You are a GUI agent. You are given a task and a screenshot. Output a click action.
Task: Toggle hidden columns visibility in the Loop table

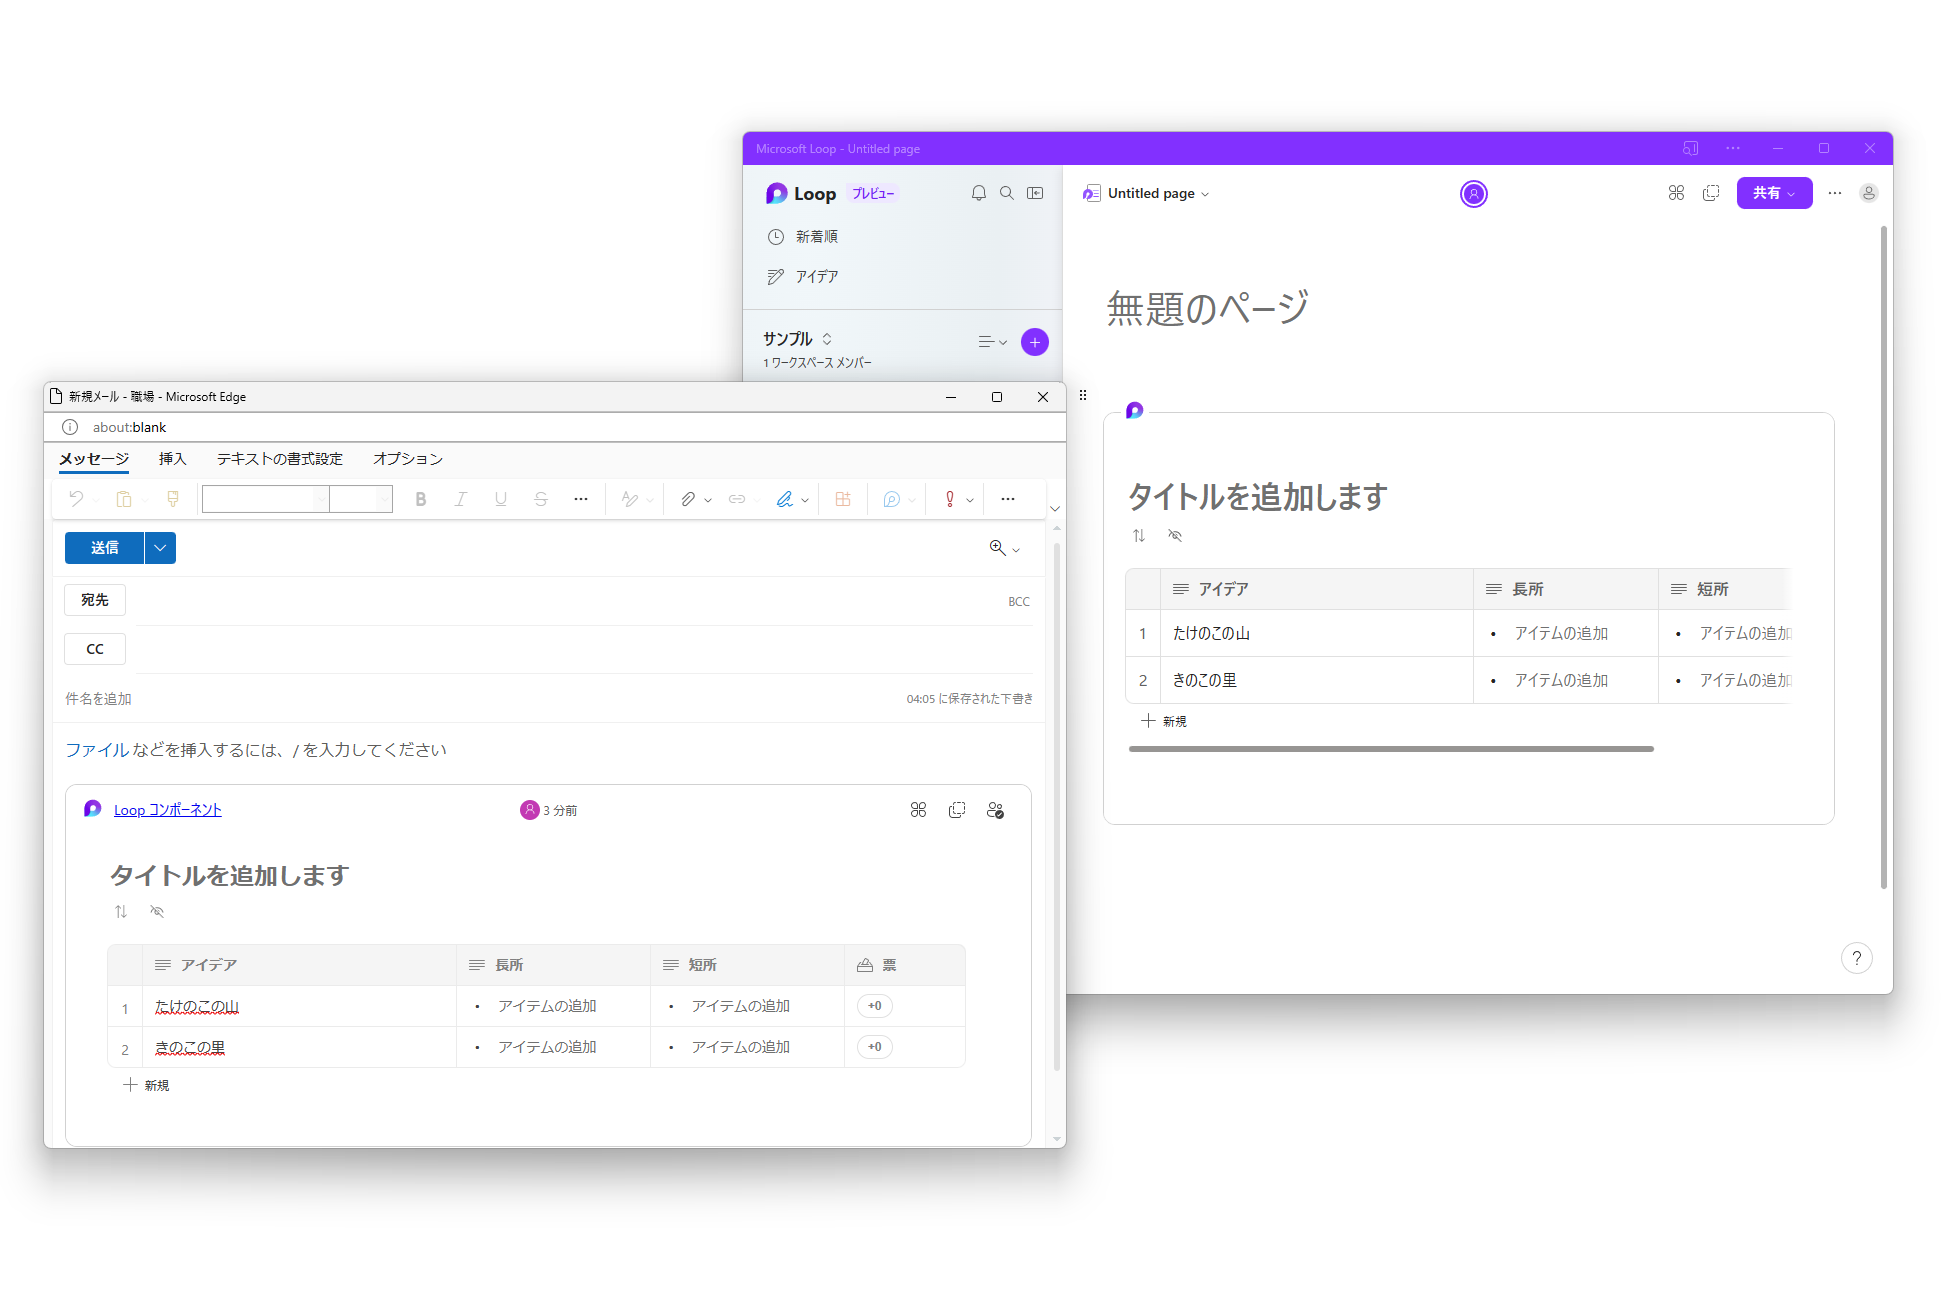[1175, 536]
